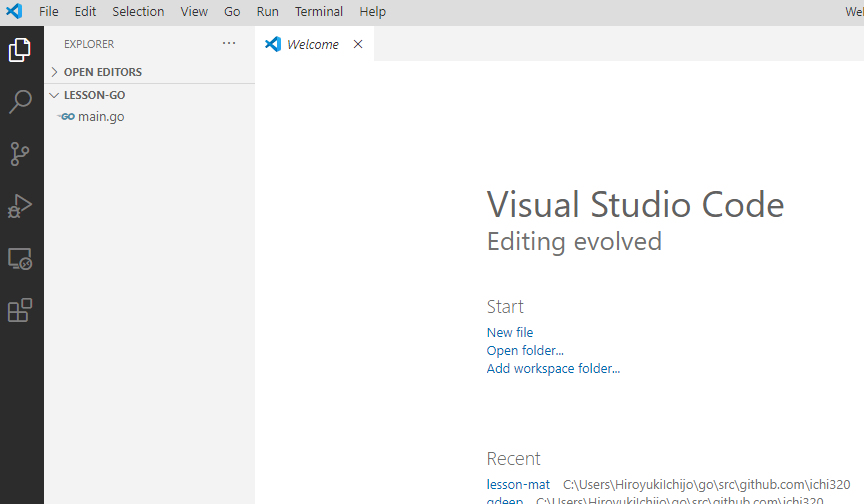Image resolution: width=864 pixels, height=504 pixels.
Task: Open the Extensions view icon
Action: pyautogui.click(x=20, y=310)
